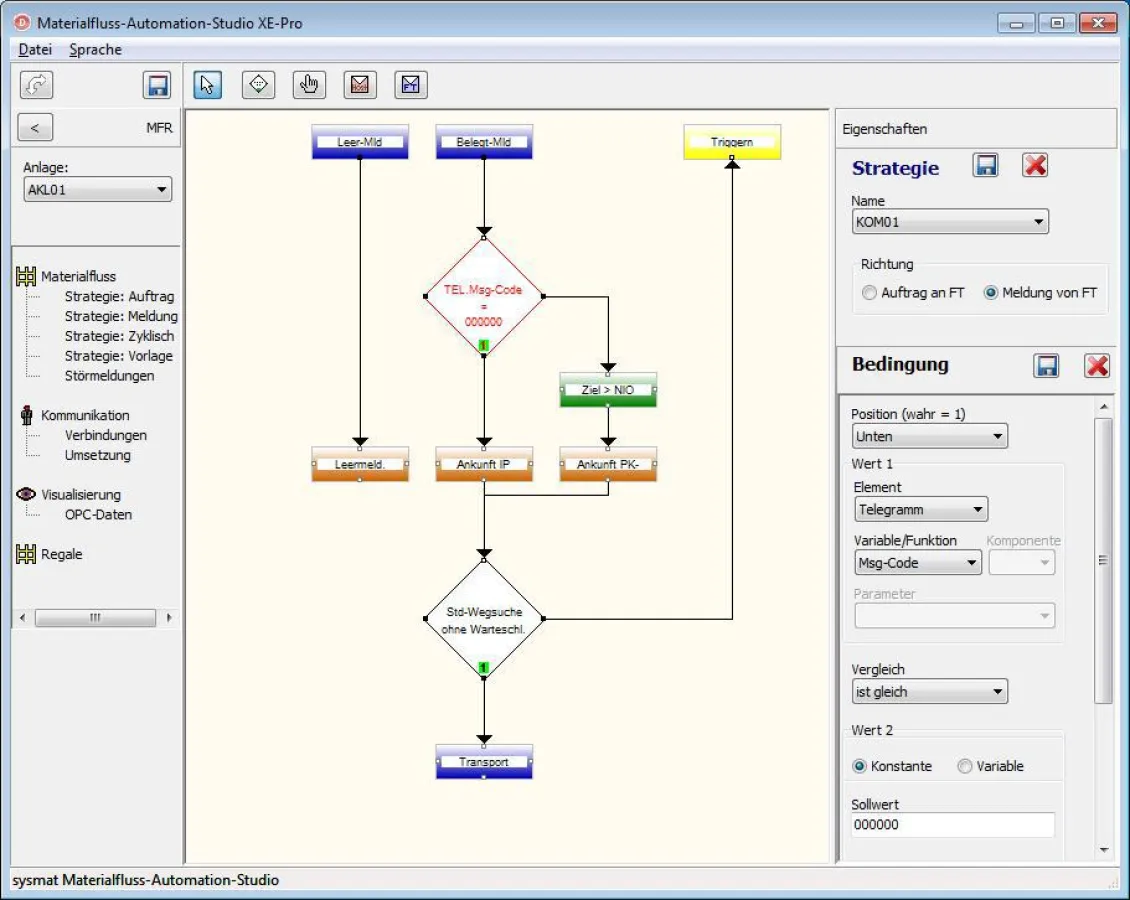Open the Vergleich dropdown set to ist gleich

[928, 691]
